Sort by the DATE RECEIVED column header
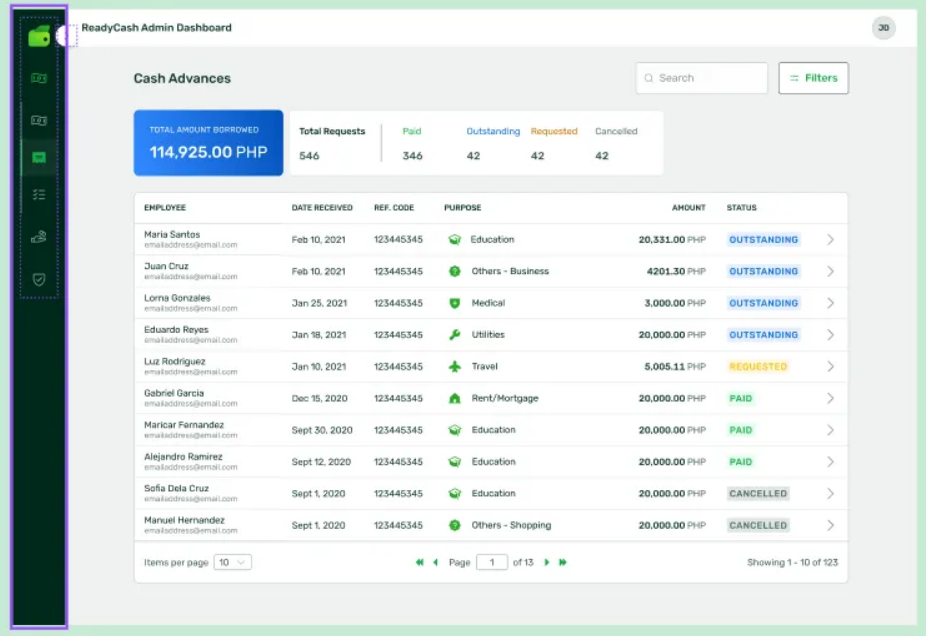 click(x=322, y=208)
